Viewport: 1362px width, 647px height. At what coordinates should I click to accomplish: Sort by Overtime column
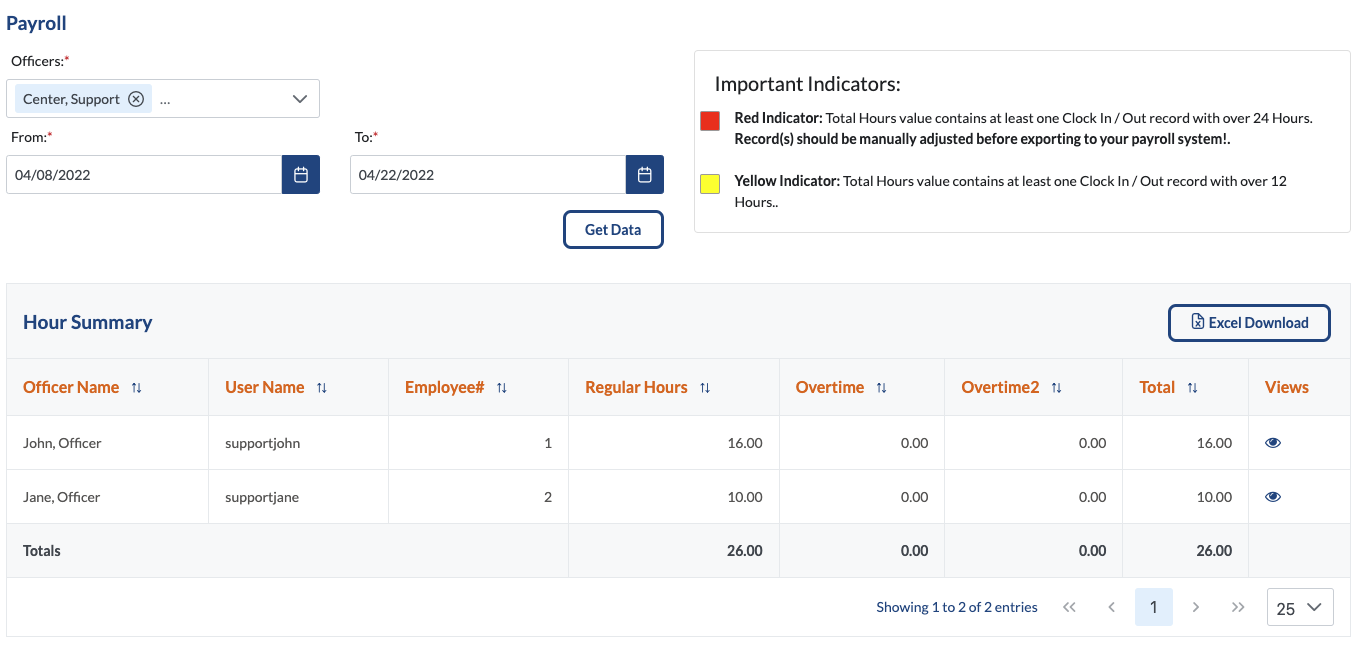[881, 388]
